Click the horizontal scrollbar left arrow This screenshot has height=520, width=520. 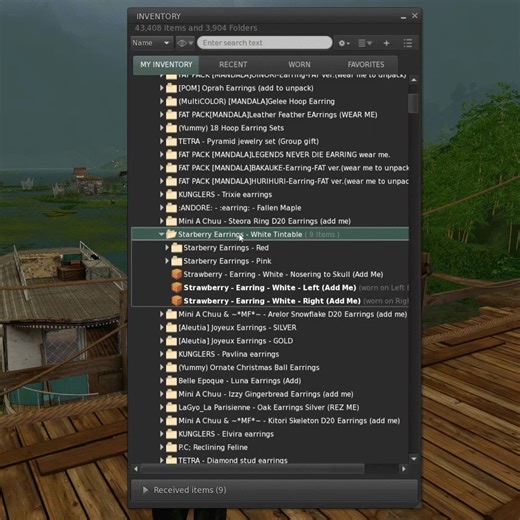(136, 469)
